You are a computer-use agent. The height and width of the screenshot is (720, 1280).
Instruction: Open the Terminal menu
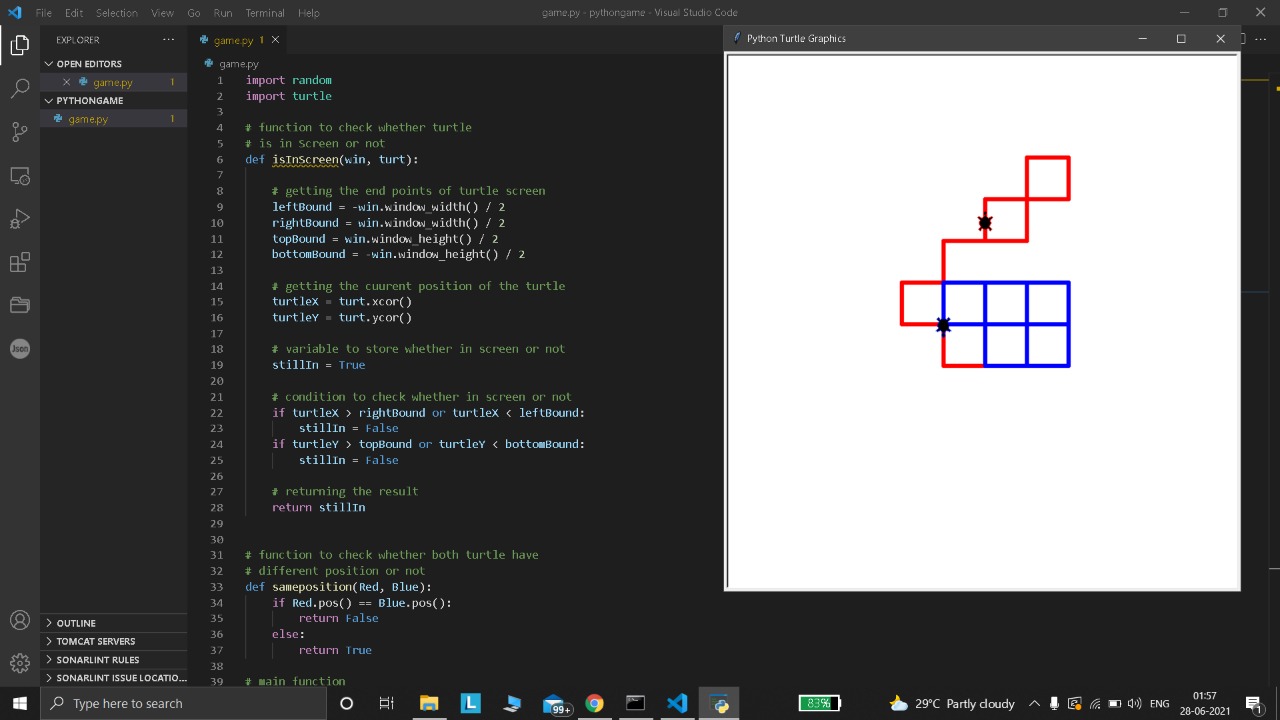(x=265, y=13)
